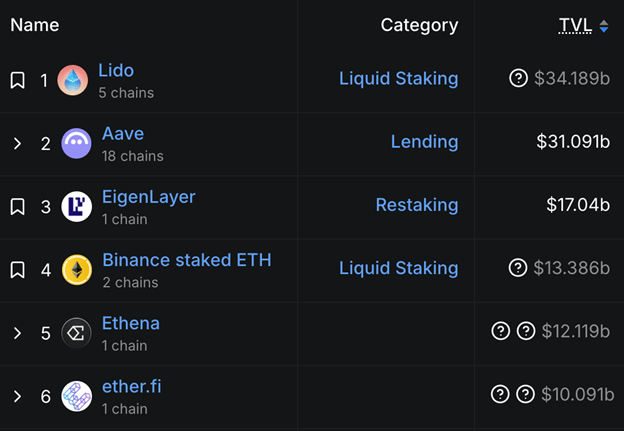Click the TVL sort arrows indicator

604,26
